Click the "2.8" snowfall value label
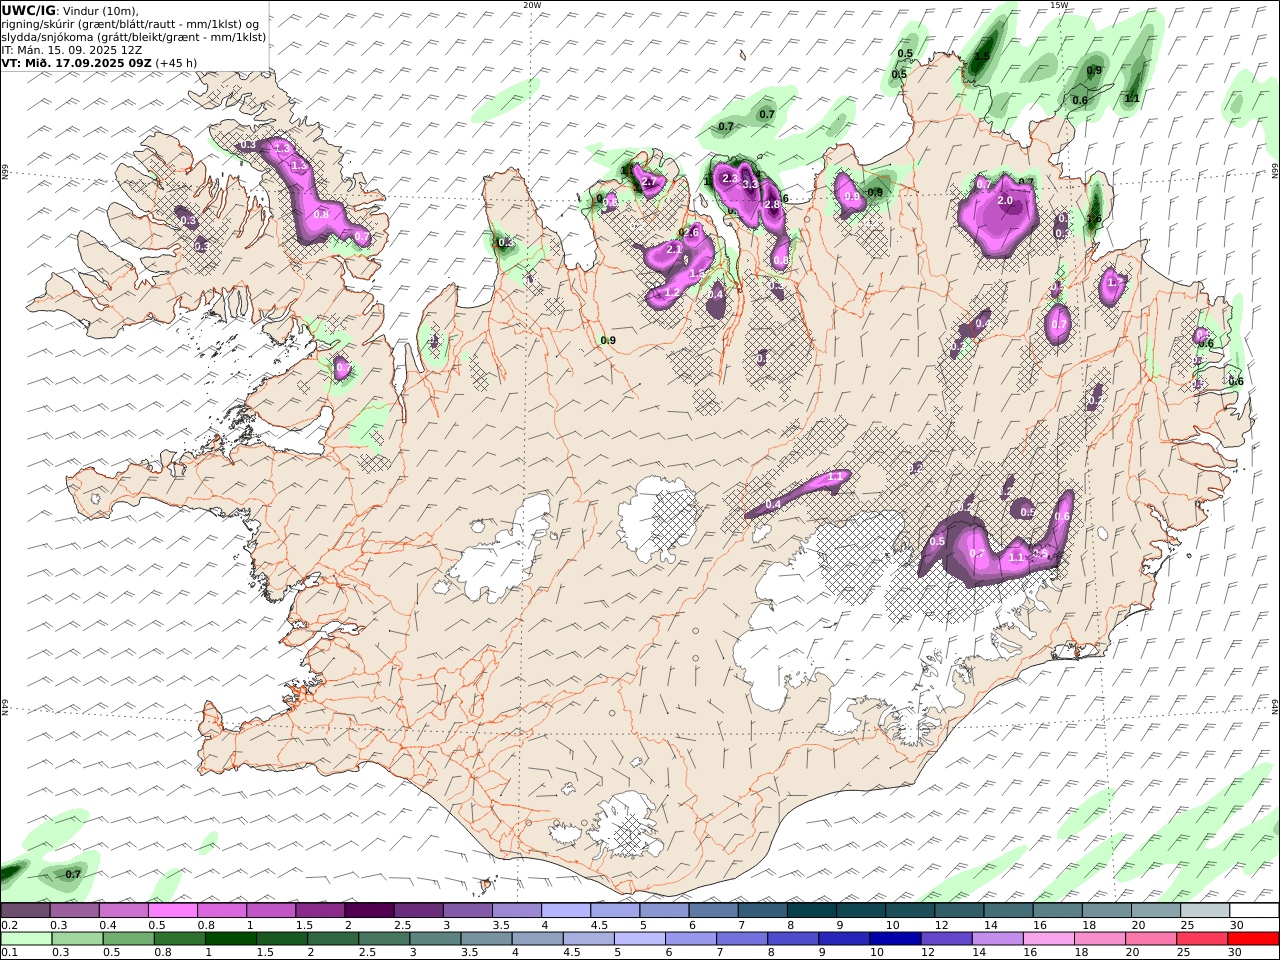This screenshot has width=1280, height=960. 772,204
